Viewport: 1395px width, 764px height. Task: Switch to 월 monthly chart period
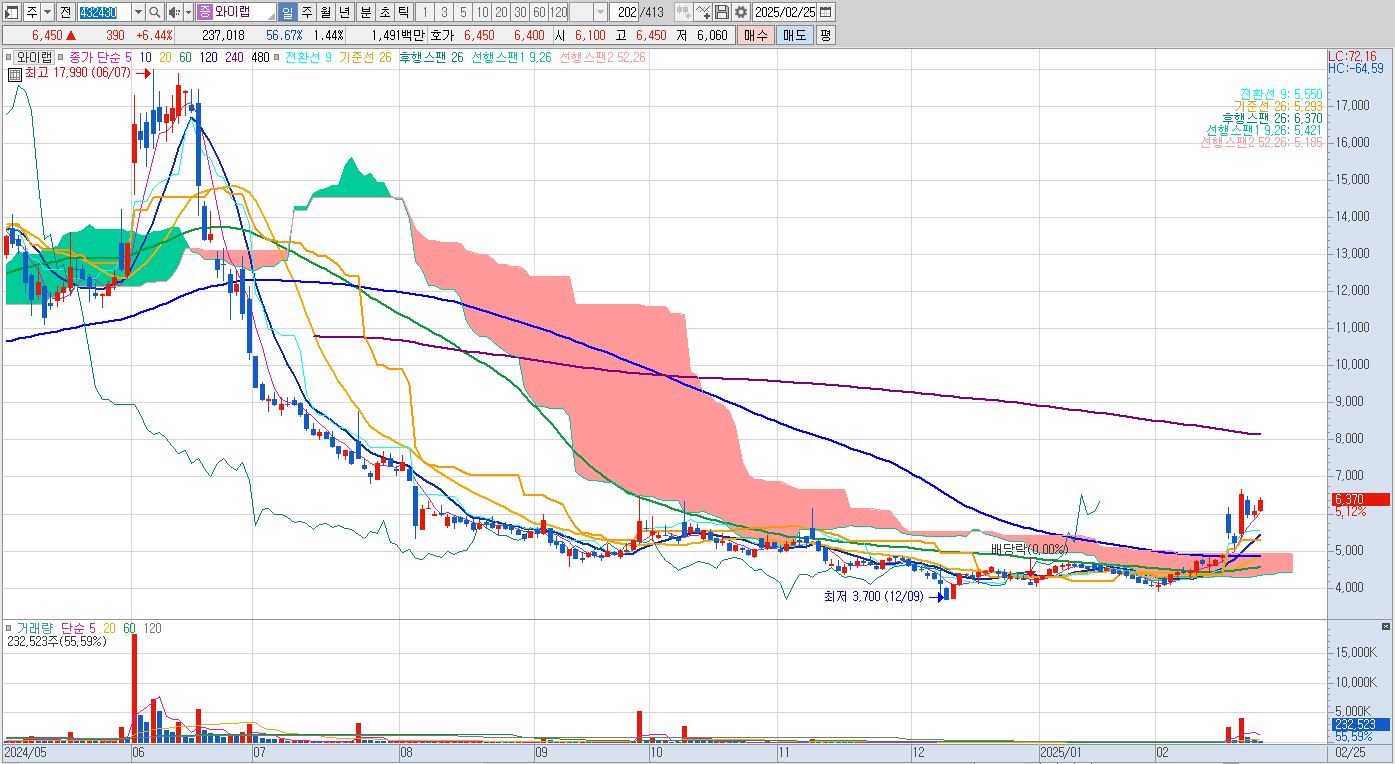326,12
